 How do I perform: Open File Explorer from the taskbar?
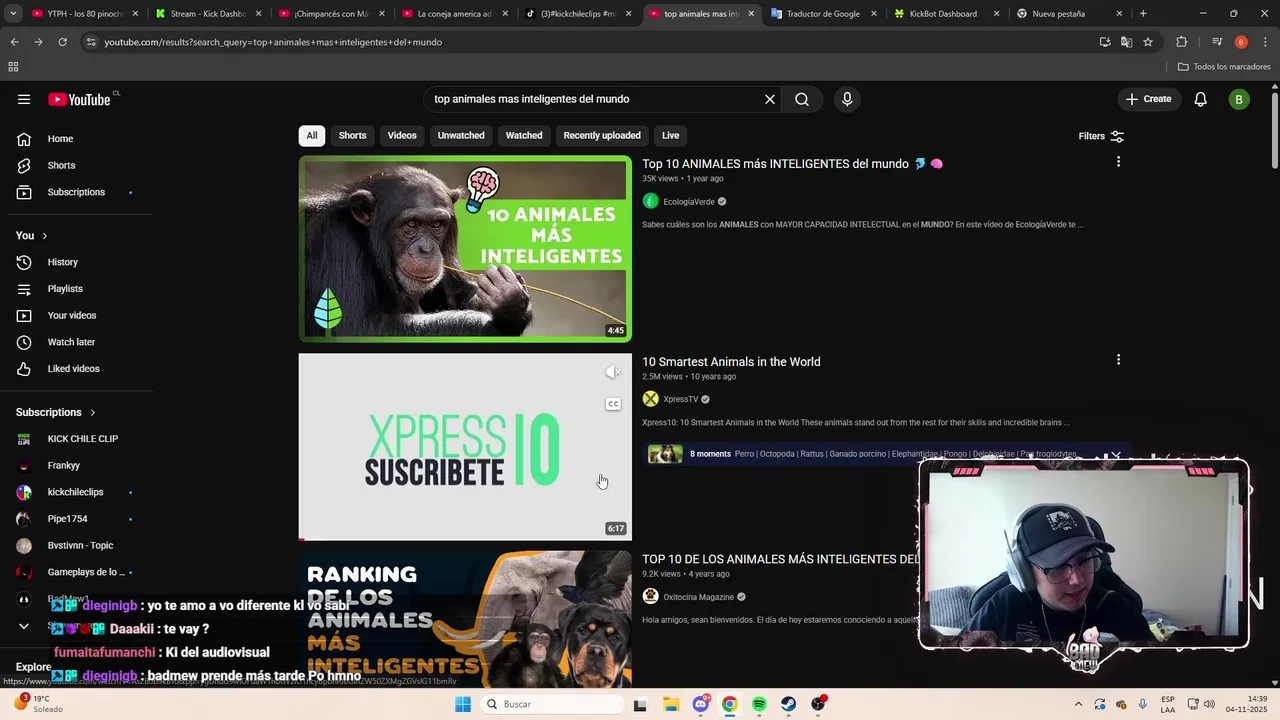[670, 704]
